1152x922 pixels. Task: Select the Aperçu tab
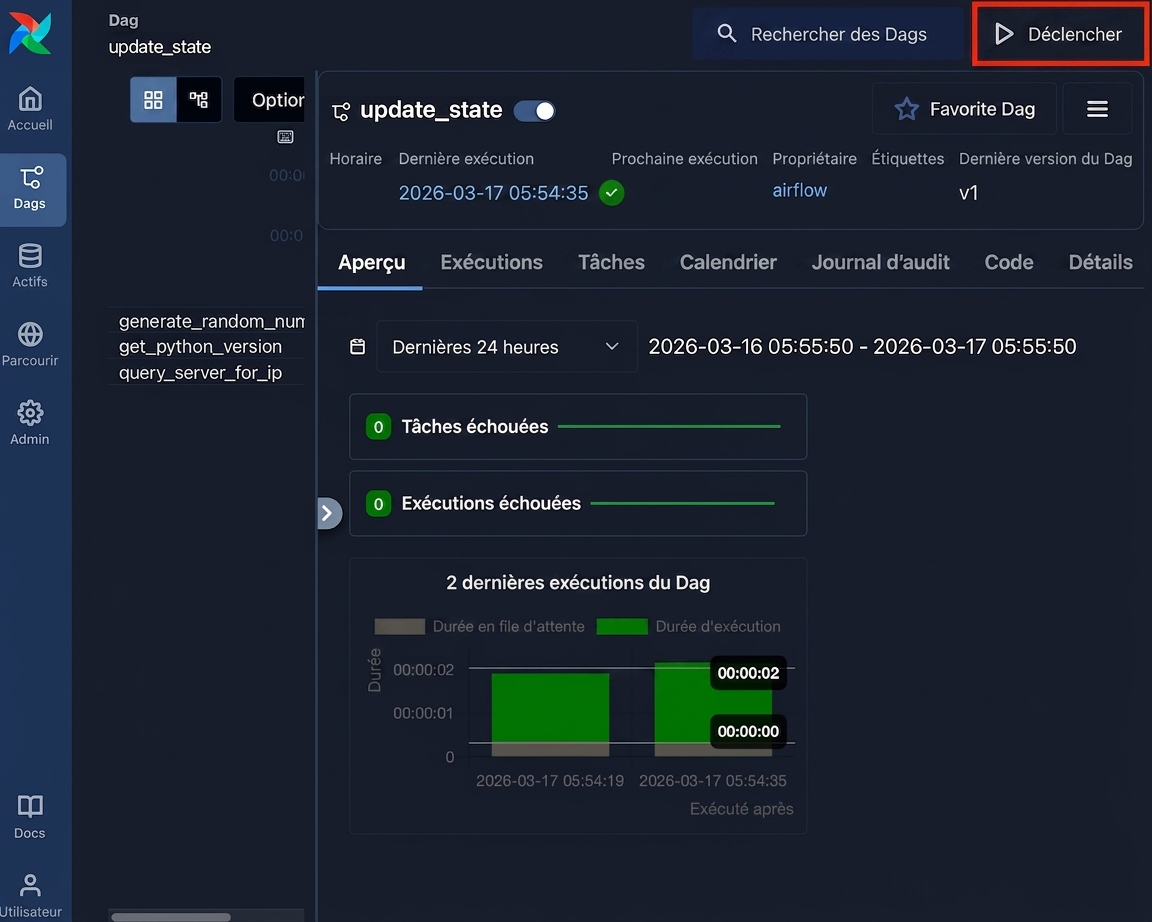click(371, 262)
